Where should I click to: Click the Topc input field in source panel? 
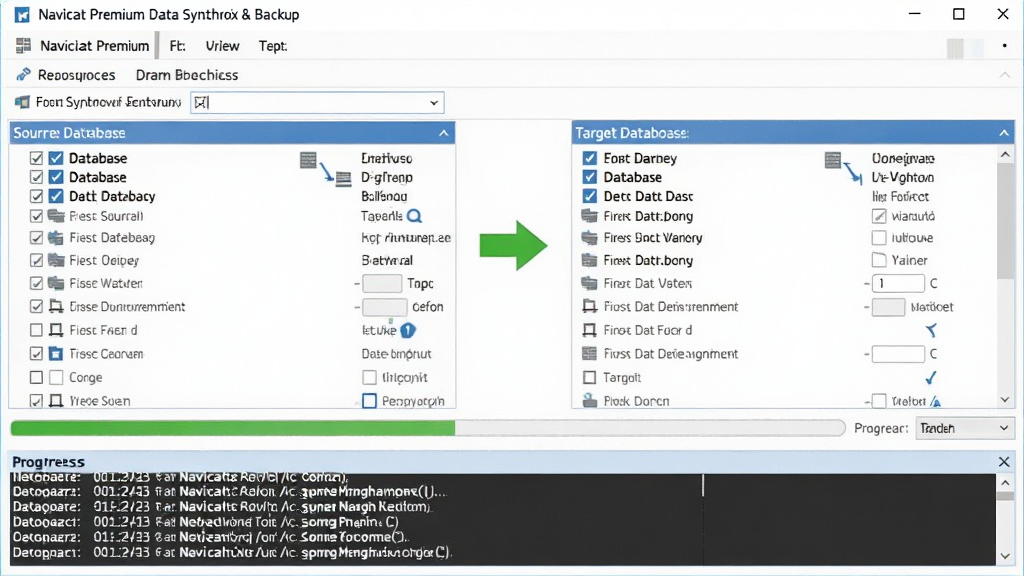click(x=382, y=283)
